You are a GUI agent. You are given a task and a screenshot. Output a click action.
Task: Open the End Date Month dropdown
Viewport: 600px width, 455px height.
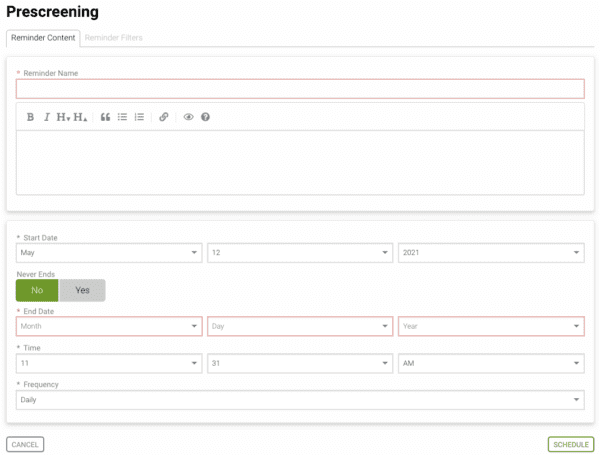[x=109, y=326]
